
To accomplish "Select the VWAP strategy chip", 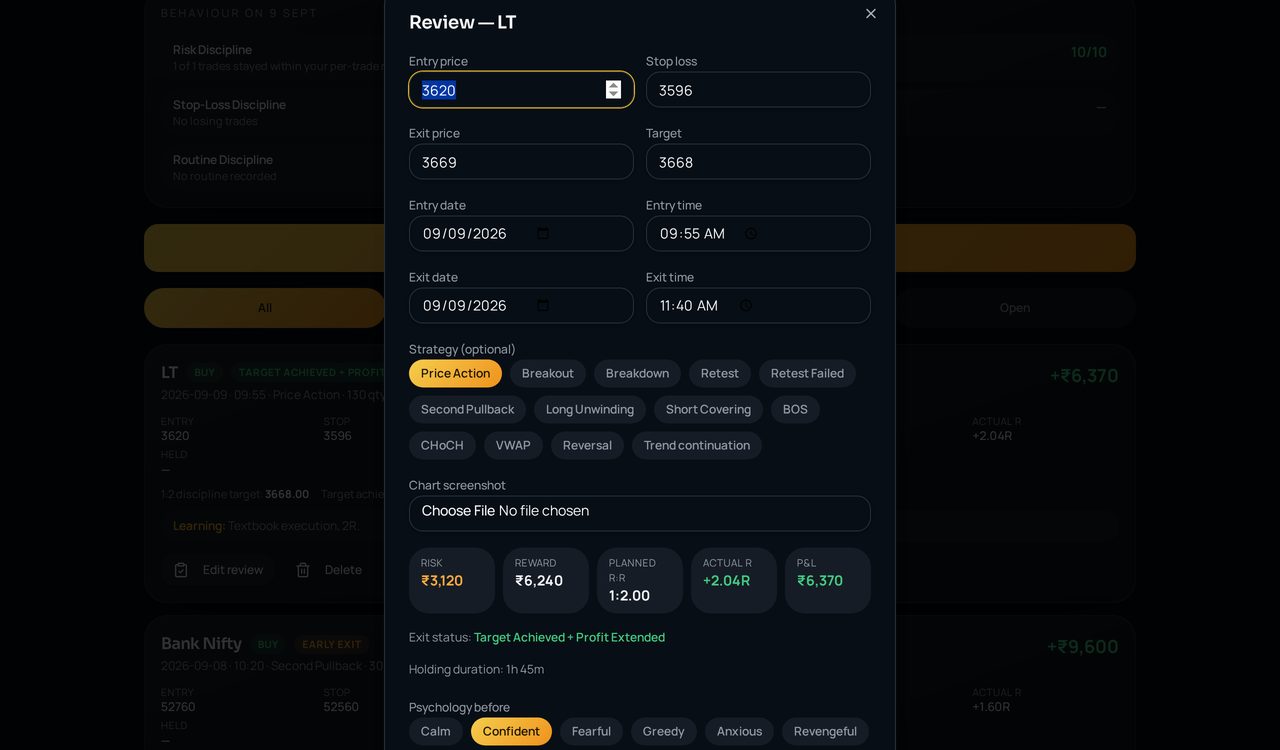I will pos(513,445).
